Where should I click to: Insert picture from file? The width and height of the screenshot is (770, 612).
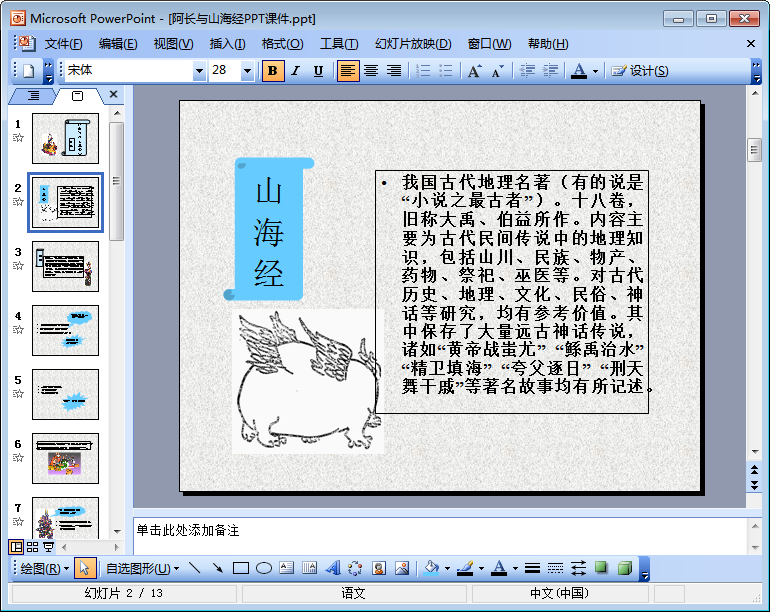pos(402,568)
